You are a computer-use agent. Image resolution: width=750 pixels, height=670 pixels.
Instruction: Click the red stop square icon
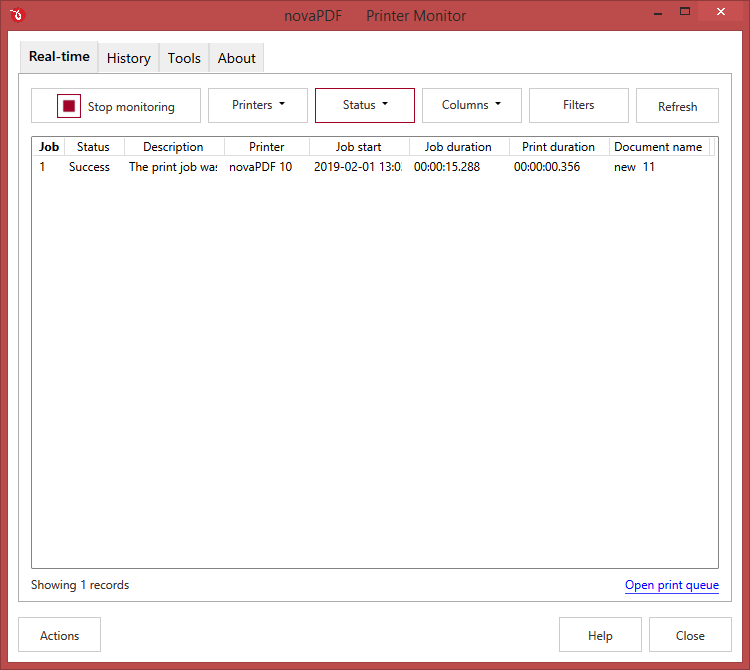(x=69, y=106)
